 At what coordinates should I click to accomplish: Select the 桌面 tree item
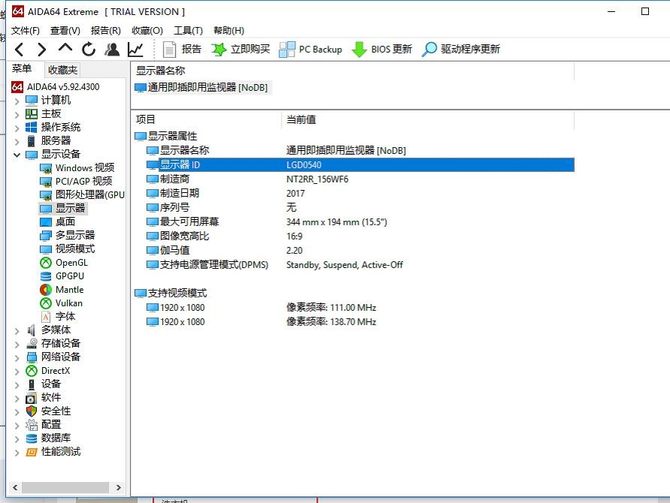point(57,222)
